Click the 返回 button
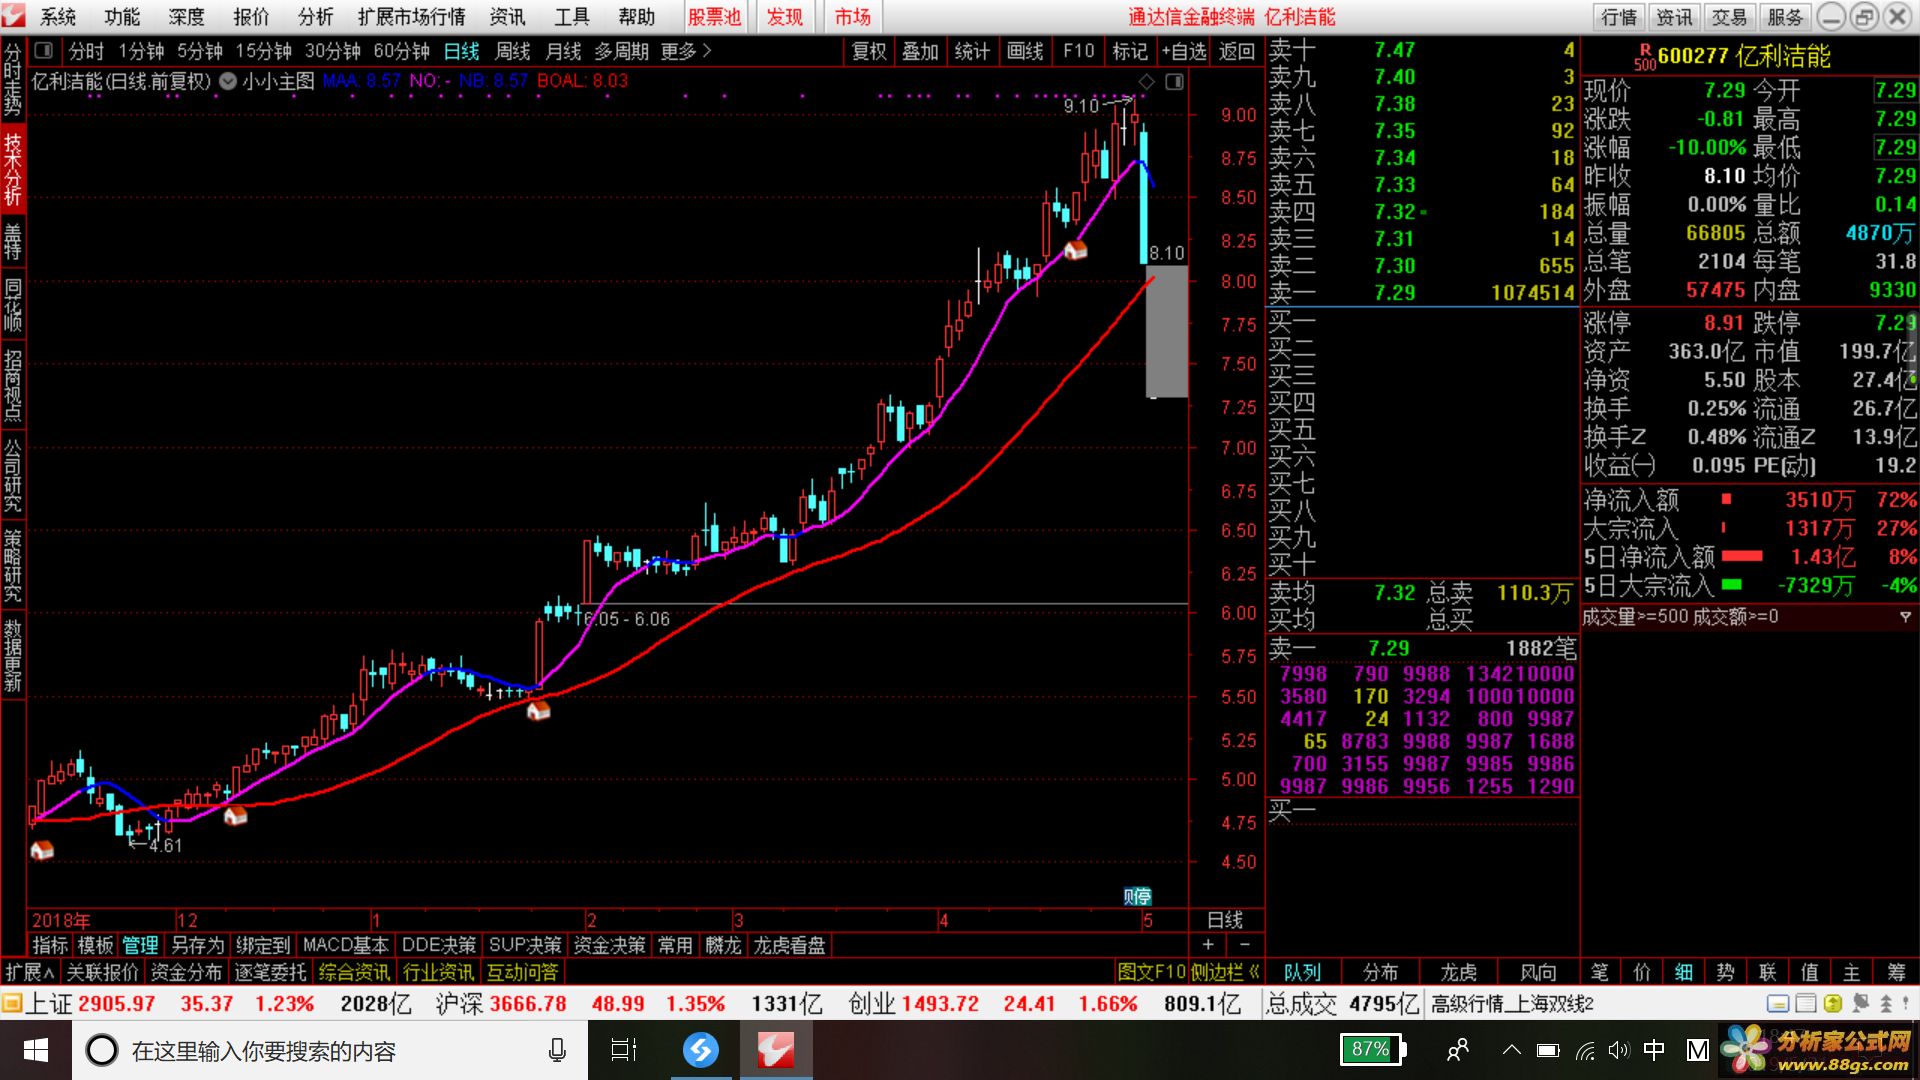The image size is (1920, 1080). coord(1237,51)
